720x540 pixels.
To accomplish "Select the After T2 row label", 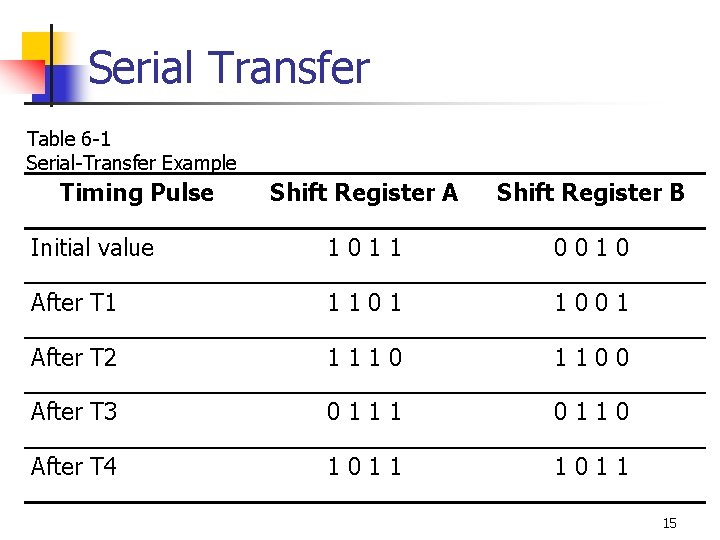I will [73, 357].
